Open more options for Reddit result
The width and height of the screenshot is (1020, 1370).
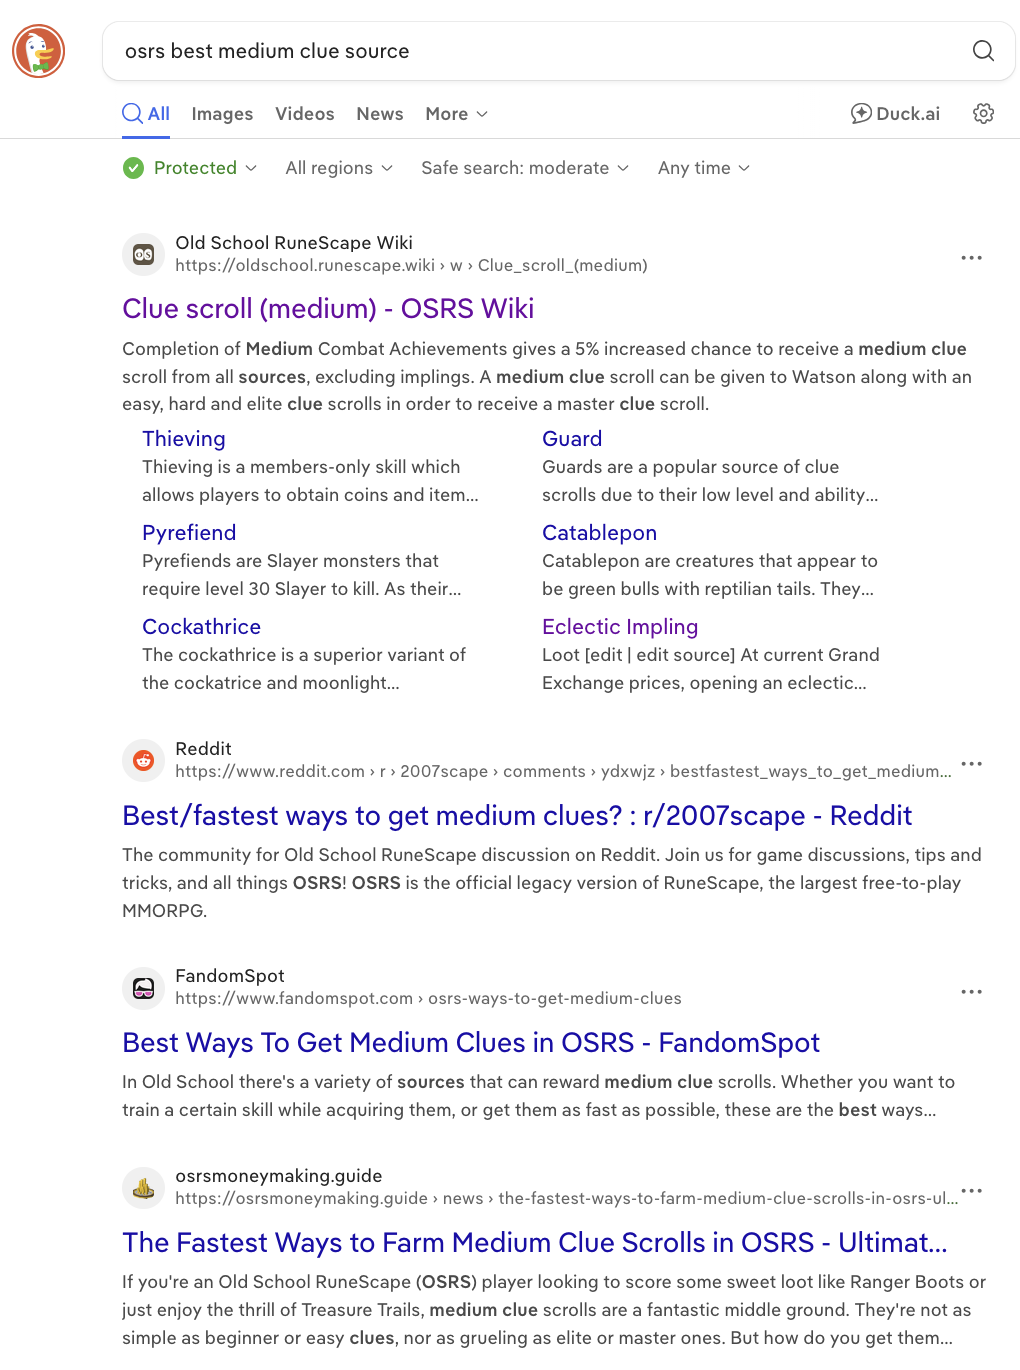coord(971,764)
